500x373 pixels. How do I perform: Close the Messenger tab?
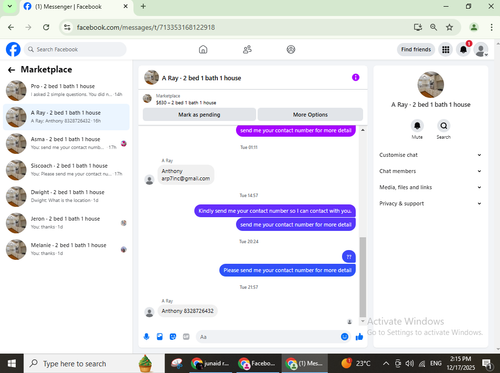click(x=126, y=6)
